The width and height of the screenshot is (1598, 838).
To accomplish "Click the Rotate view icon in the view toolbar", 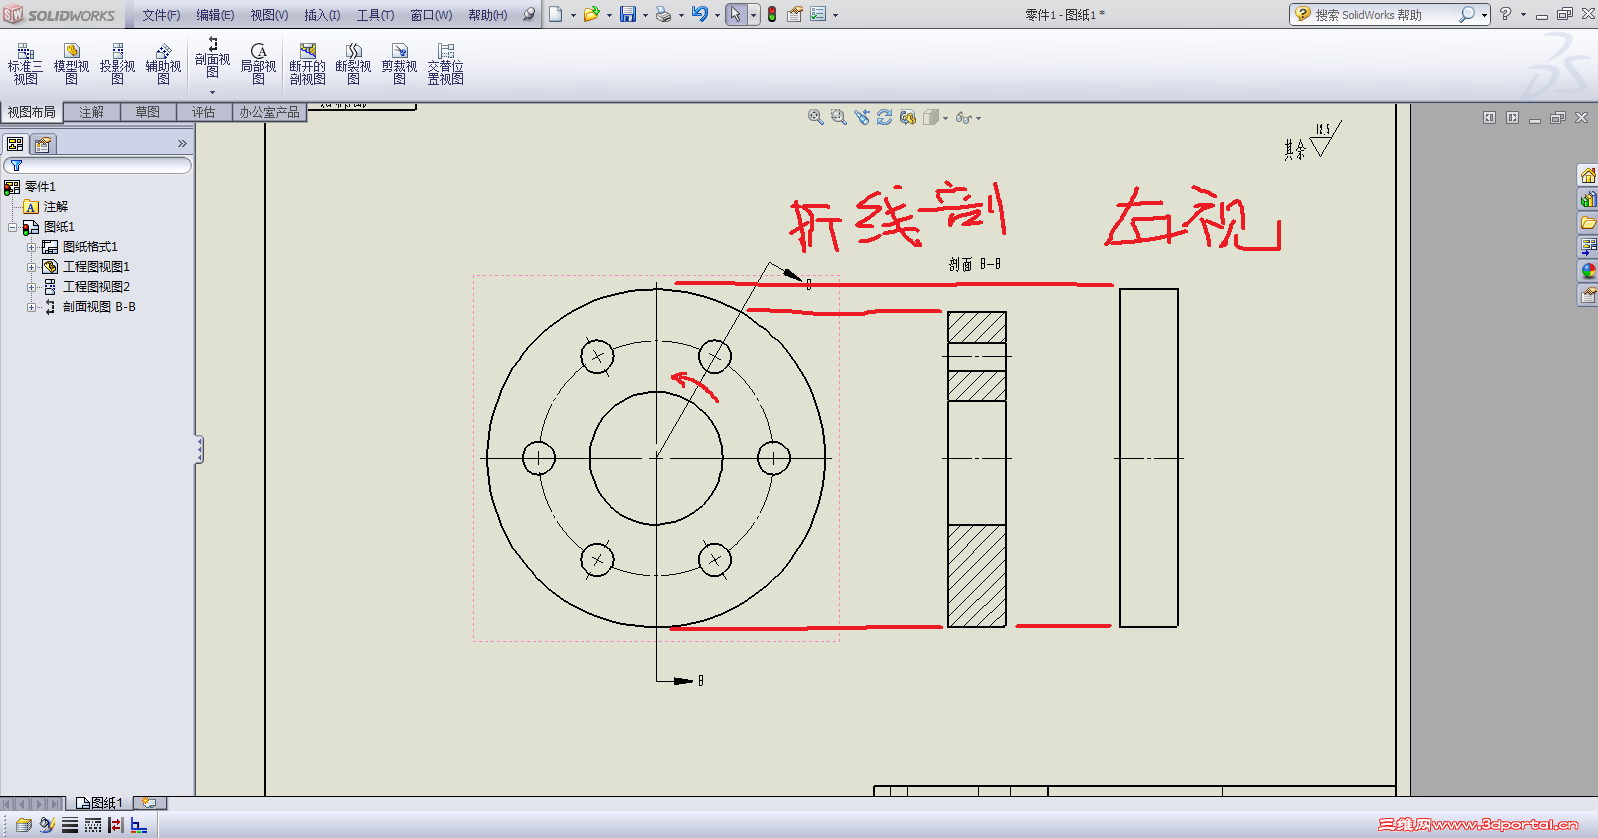I will tap(885, 117).
